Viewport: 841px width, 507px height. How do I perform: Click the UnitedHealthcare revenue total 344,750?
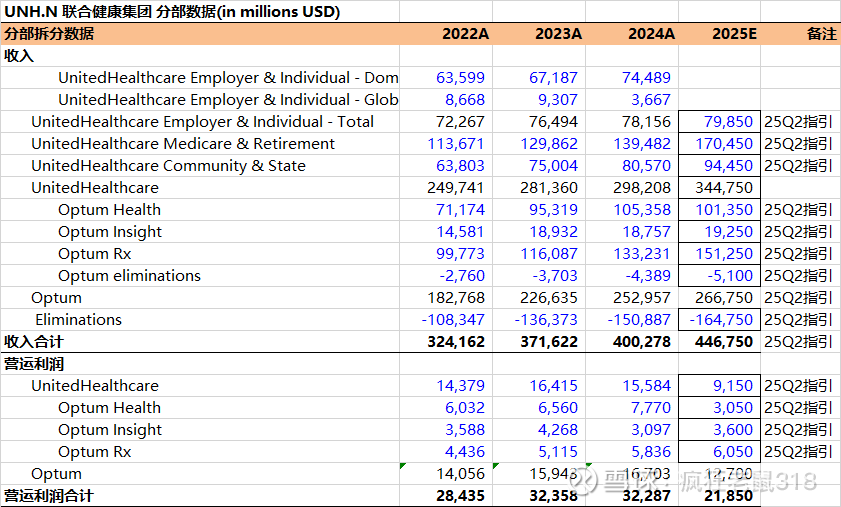click(x=724, y=188)
